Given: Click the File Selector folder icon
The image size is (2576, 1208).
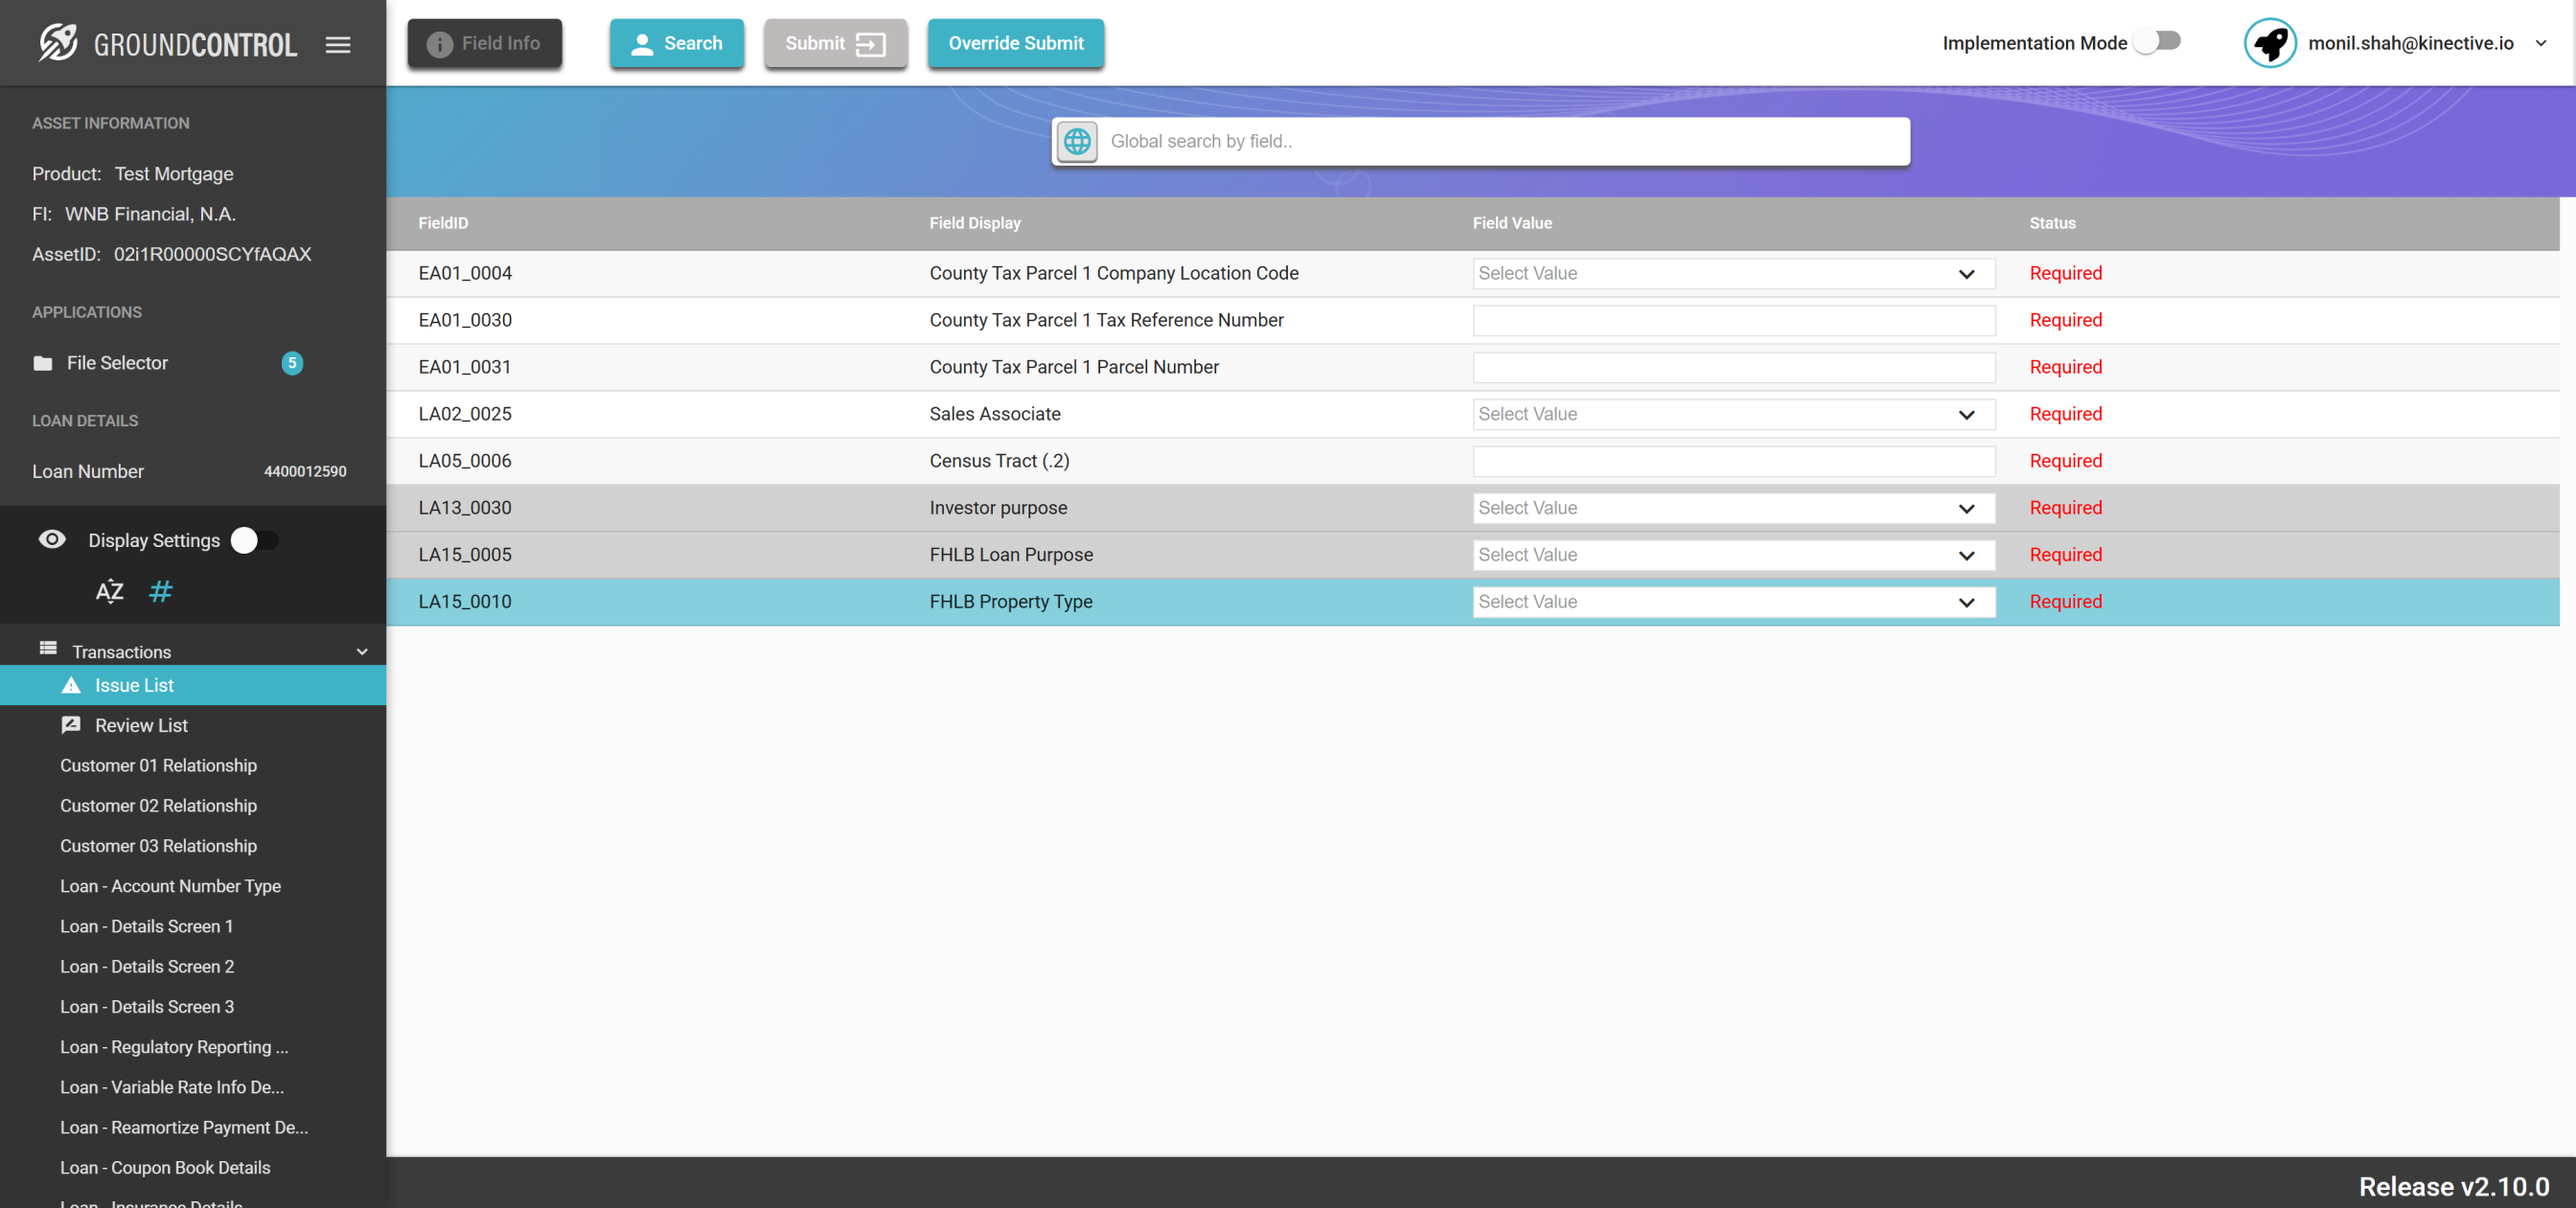Looking at the screenshot, I should (42, 363).
